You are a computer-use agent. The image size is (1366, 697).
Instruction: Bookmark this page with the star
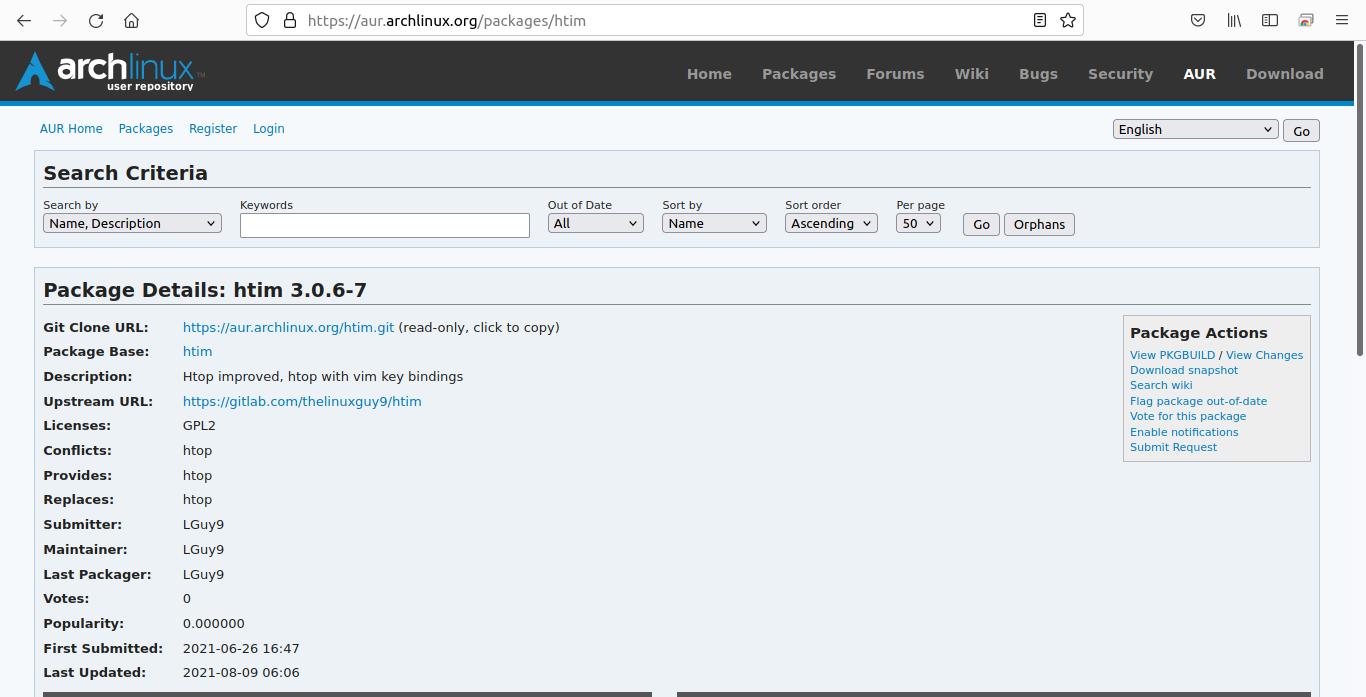tap(1068, 20)
